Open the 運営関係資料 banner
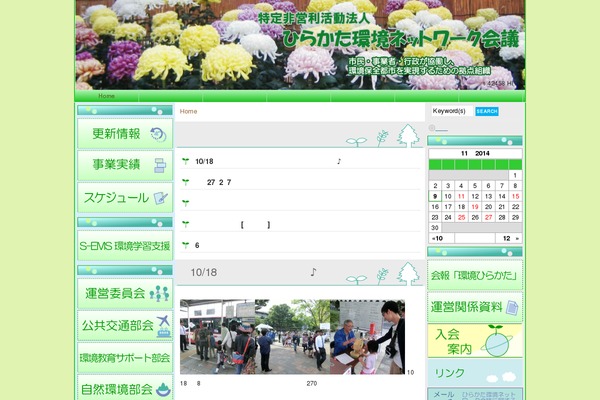The width and height of the screenshot is (600, 400). point(474,307)
